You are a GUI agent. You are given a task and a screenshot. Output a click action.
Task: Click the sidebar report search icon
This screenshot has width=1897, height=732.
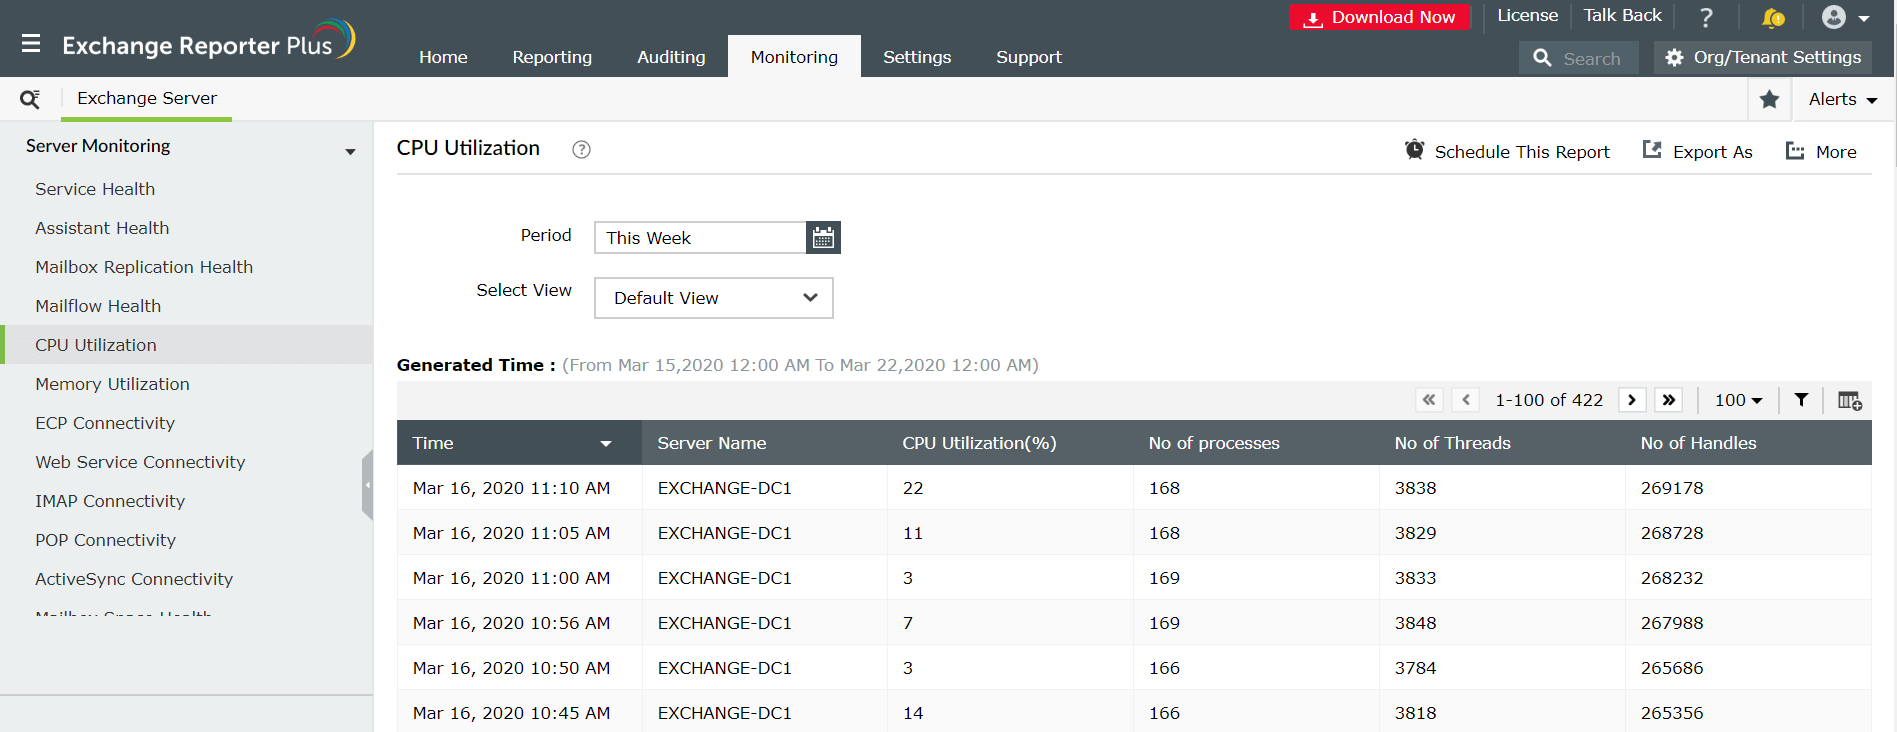tap(30, 99)
